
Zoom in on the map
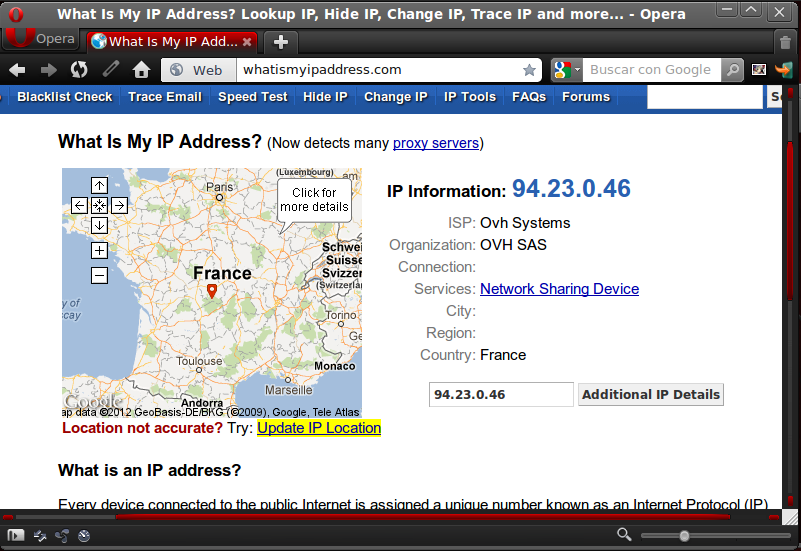pos(99,250)
